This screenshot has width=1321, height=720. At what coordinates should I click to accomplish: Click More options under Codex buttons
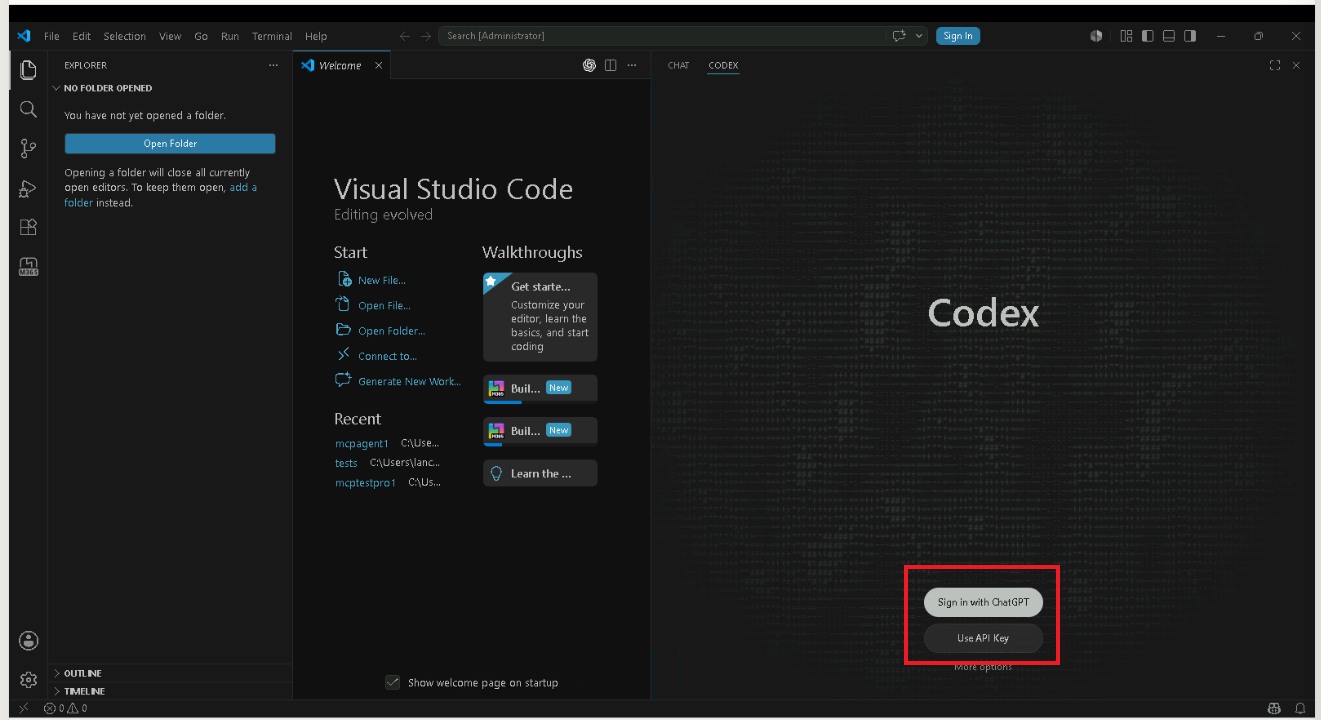pyautogui.click(x=983, y=667)
